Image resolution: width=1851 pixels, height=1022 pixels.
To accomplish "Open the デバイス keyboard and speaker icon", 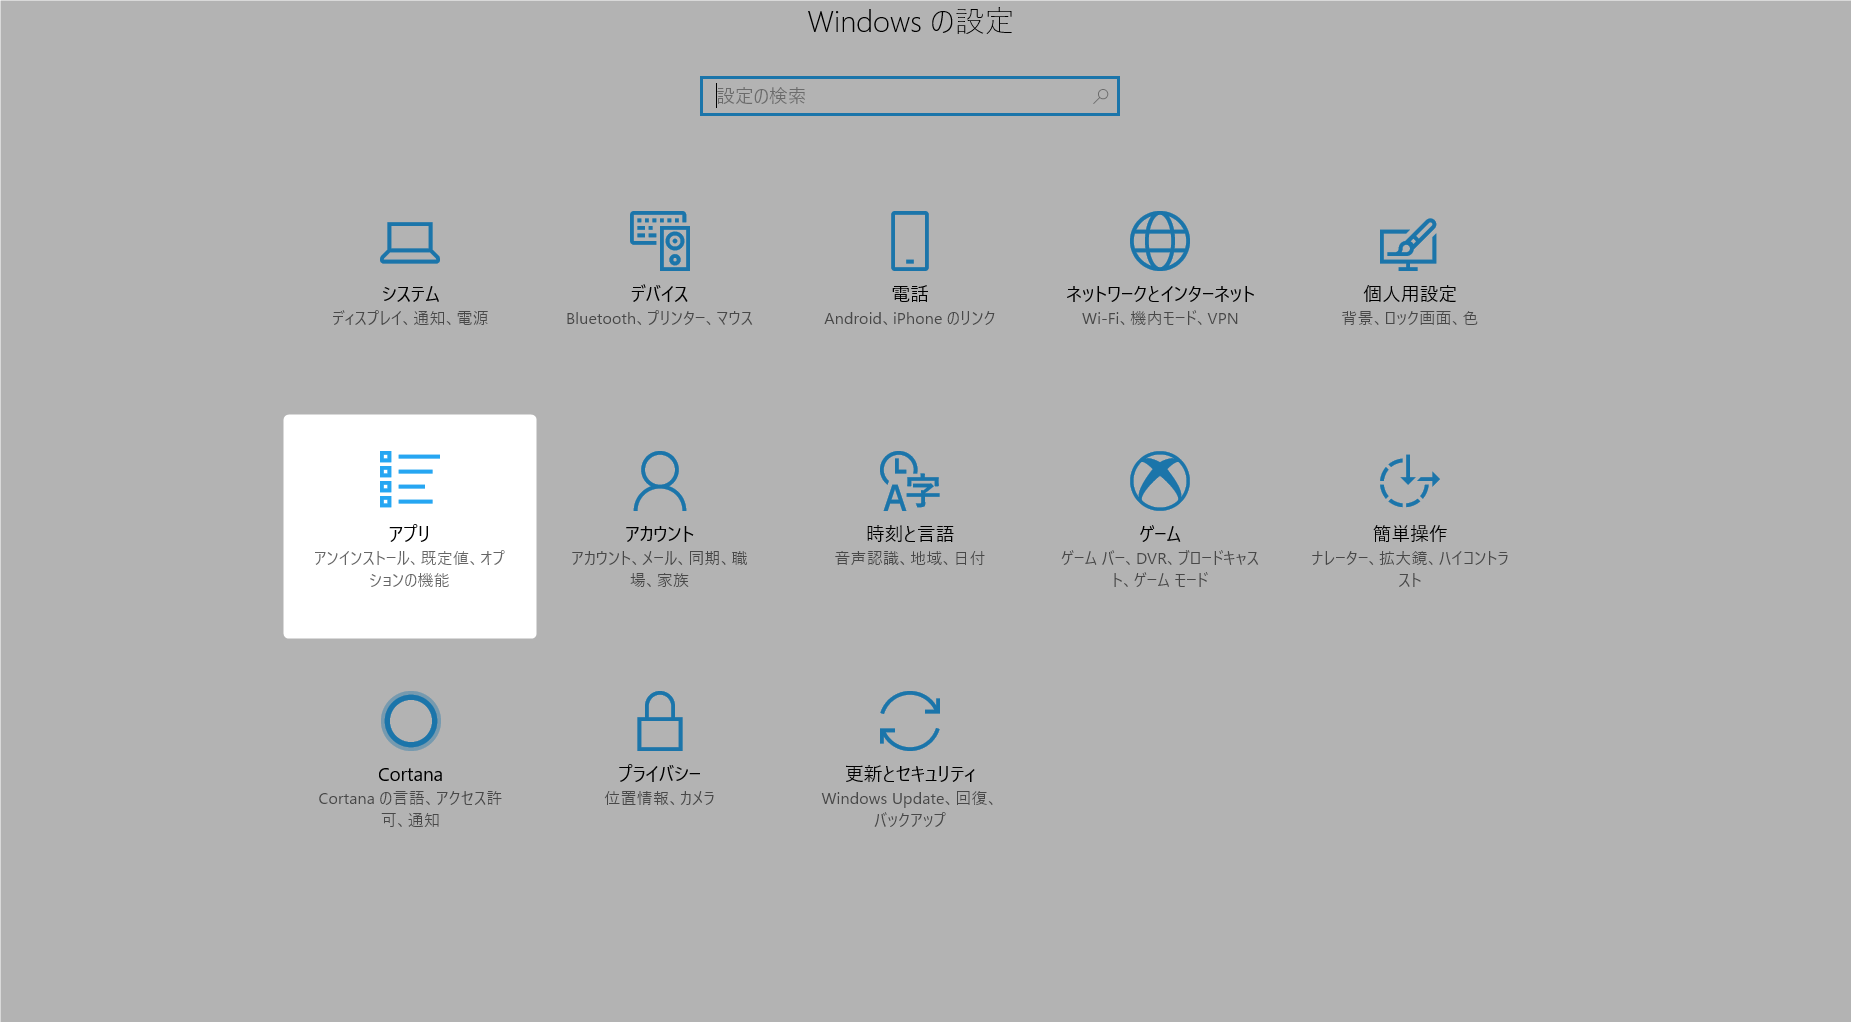I will point(660,241).
